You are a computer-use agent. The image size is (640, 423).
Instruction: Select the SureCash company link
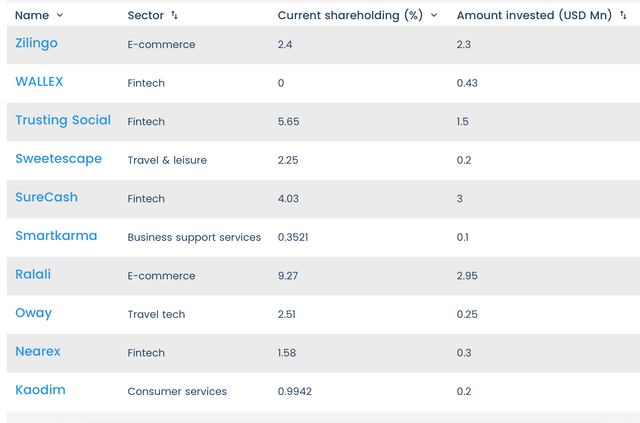click(x=46, y=198)
